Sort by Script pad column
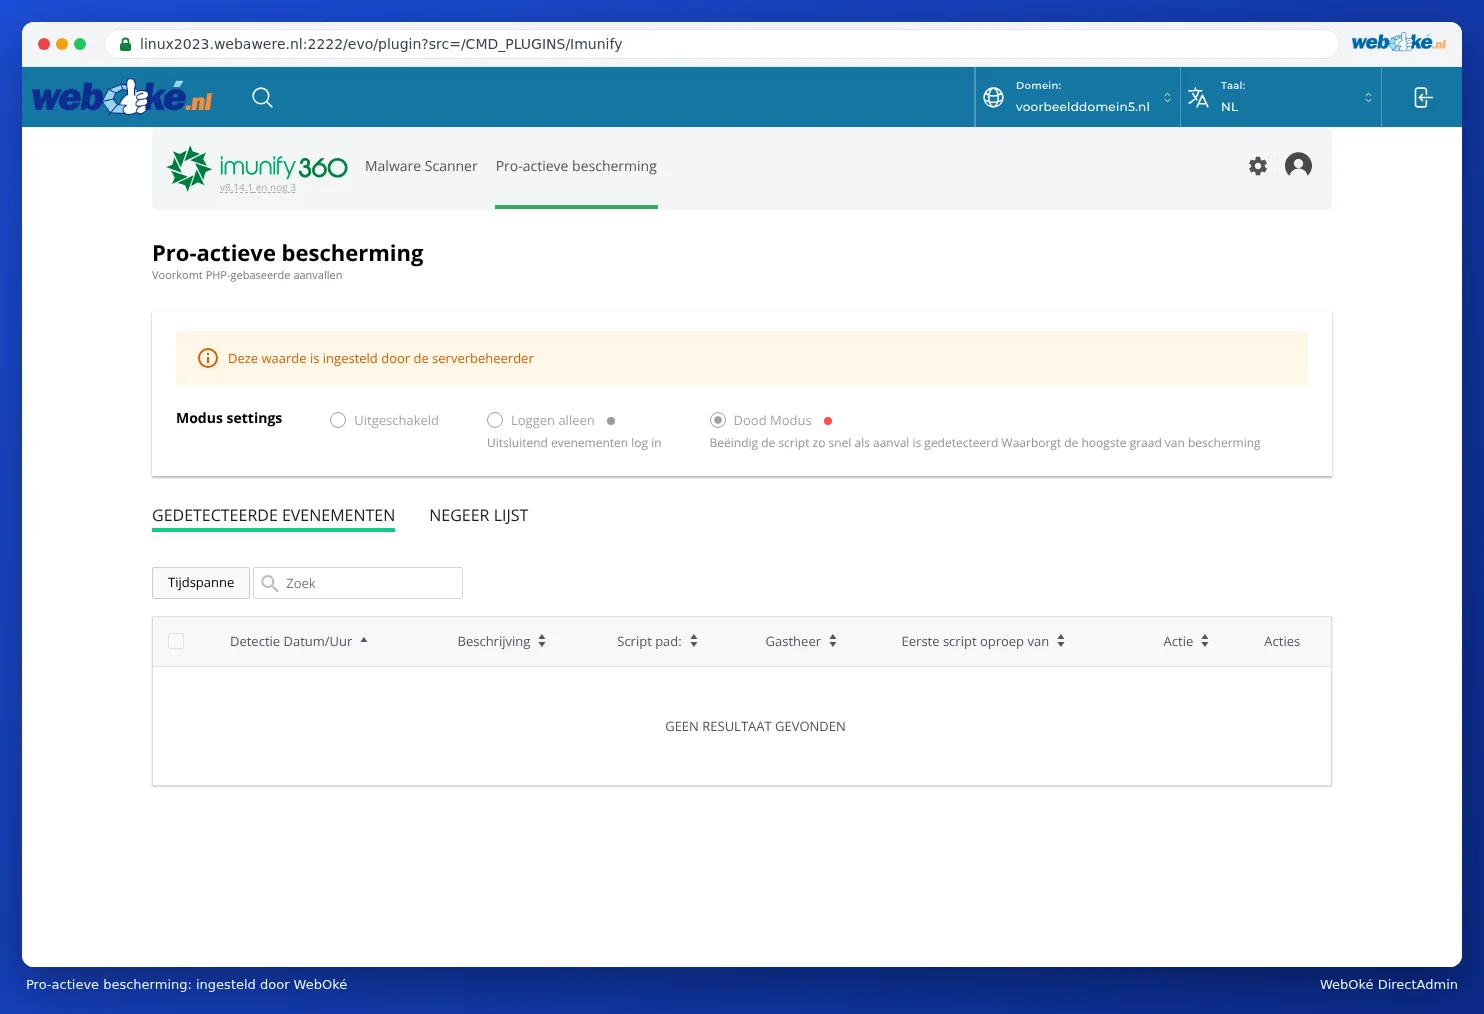 (x=657, y=641)
